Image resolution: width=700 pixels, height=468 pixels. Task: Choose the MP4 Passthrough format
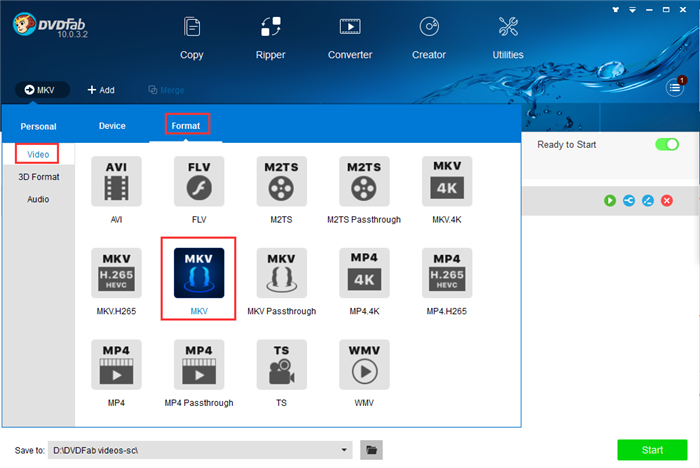pos(199,364)
